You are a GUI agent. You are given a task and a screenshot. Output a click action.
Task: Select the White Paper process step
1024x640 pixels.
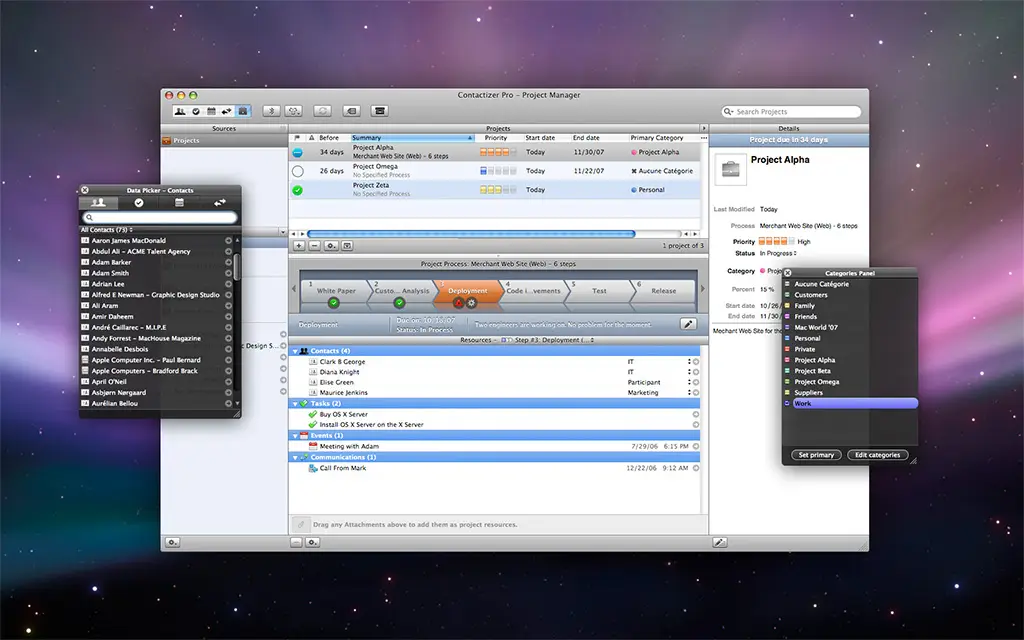[335, 291]
